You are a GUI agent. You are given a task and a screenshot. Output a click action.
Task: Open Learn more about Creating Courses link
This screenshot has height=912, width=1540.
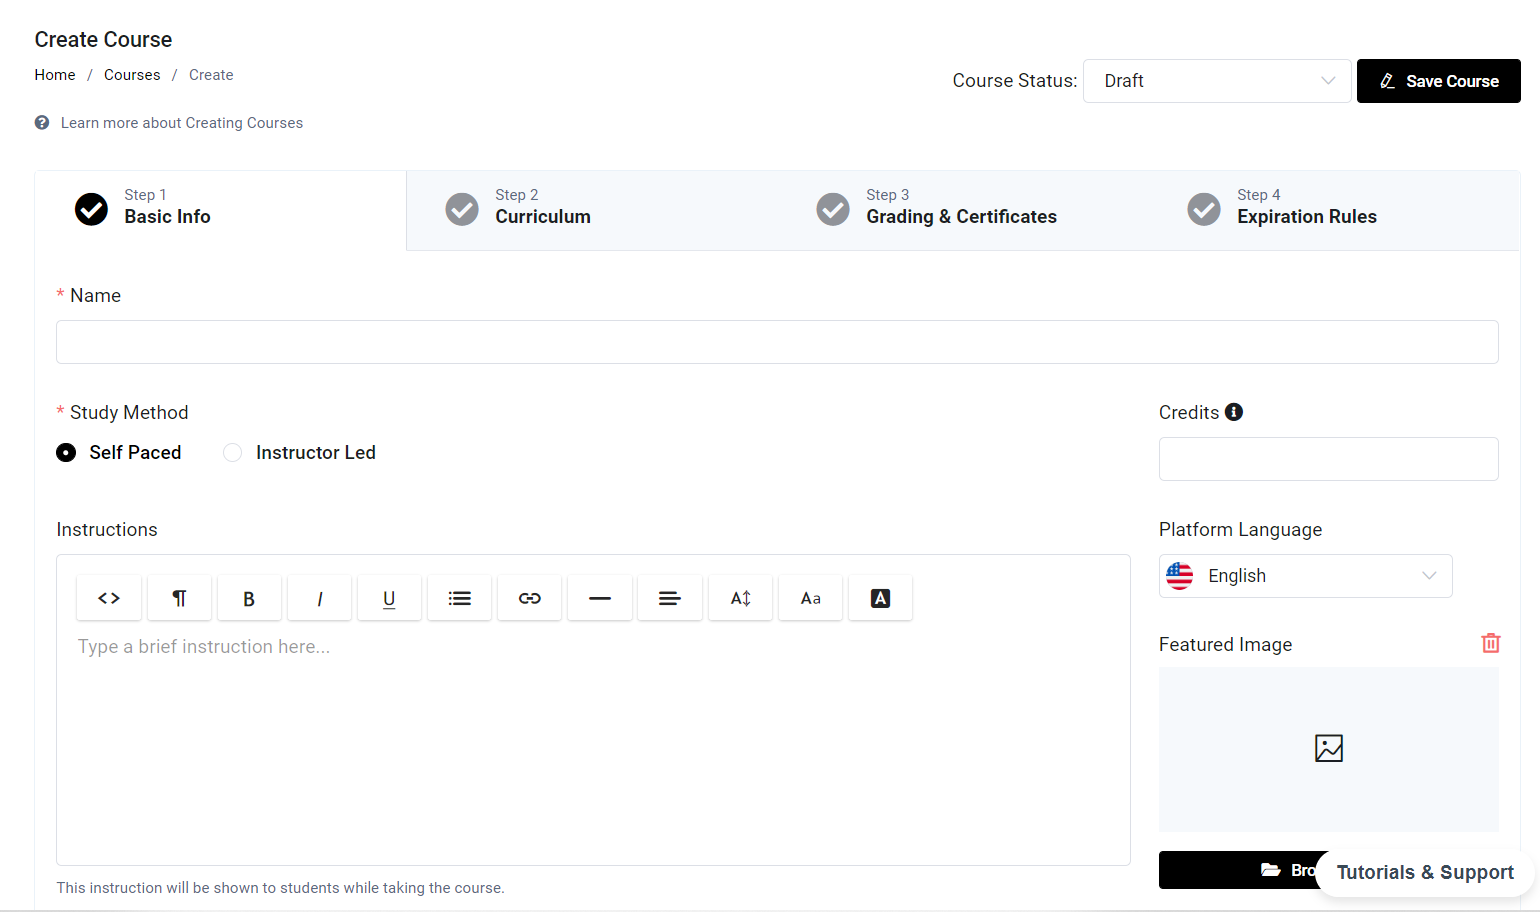(181, 123)
